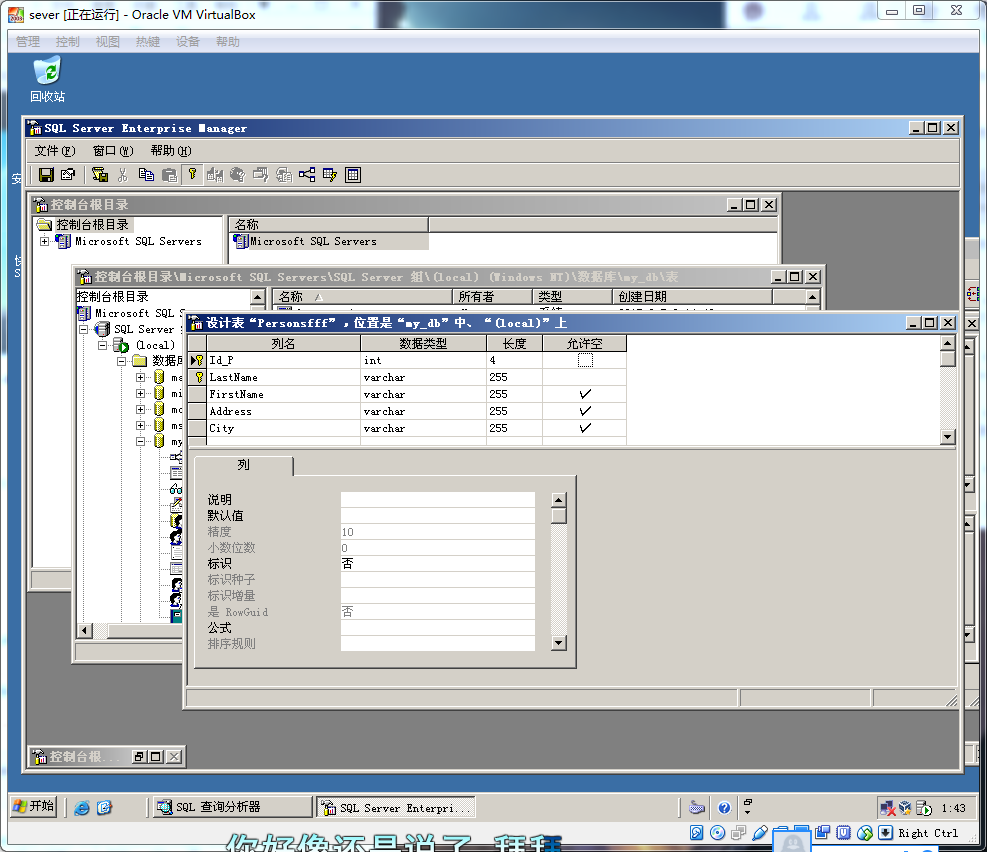
Task: Click the Cut scissors toolbar icon
Action: (x=123, y=175)
